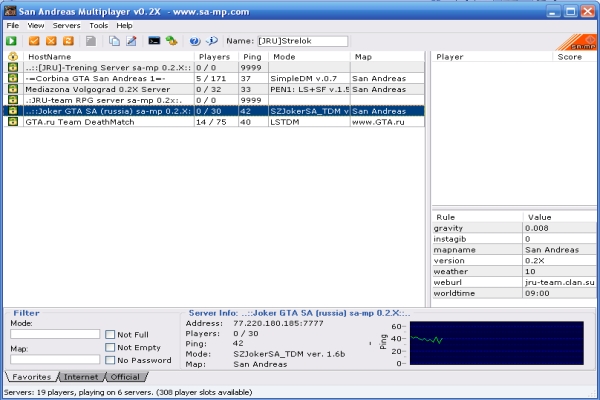The image size is (600, 400).
Task: Sort servers by the Players column header
Action: [217, 57]
